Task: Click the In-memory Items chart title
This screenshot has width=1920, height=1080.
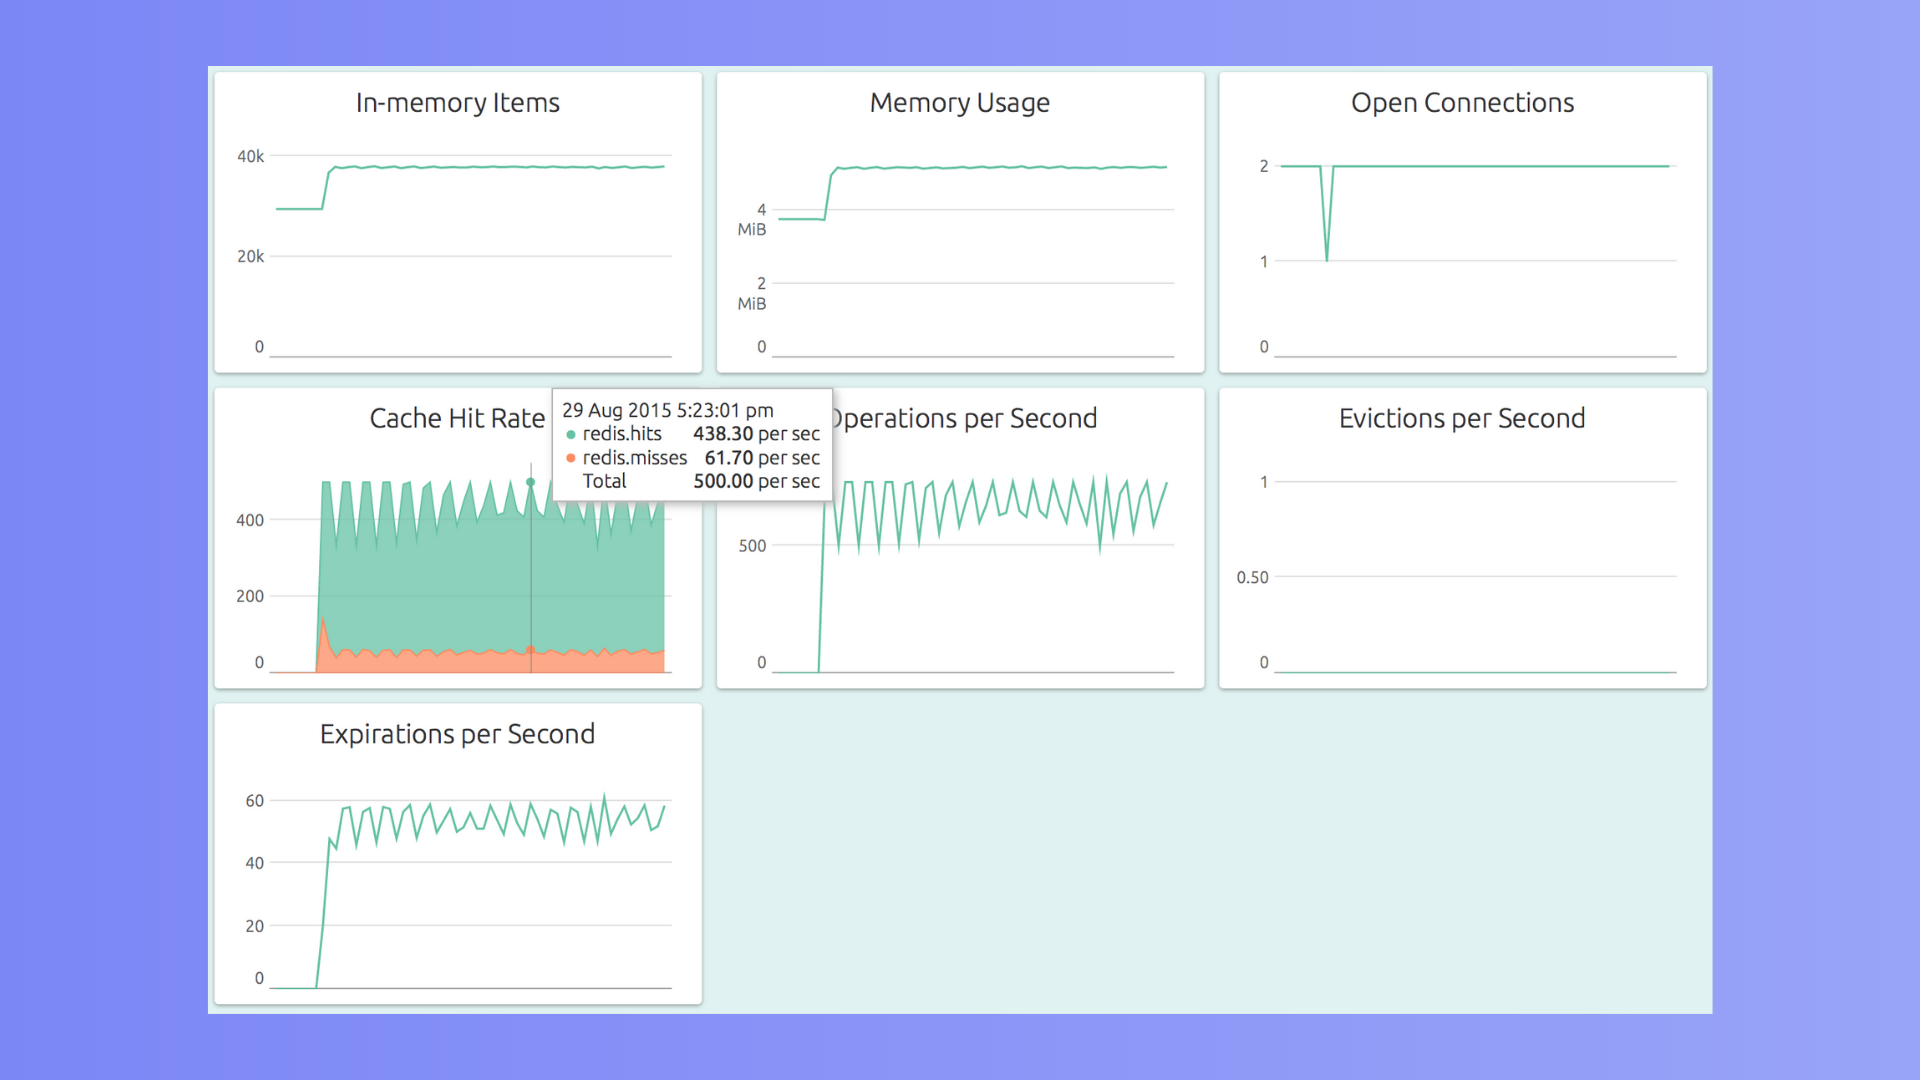Action: point(457,103)
